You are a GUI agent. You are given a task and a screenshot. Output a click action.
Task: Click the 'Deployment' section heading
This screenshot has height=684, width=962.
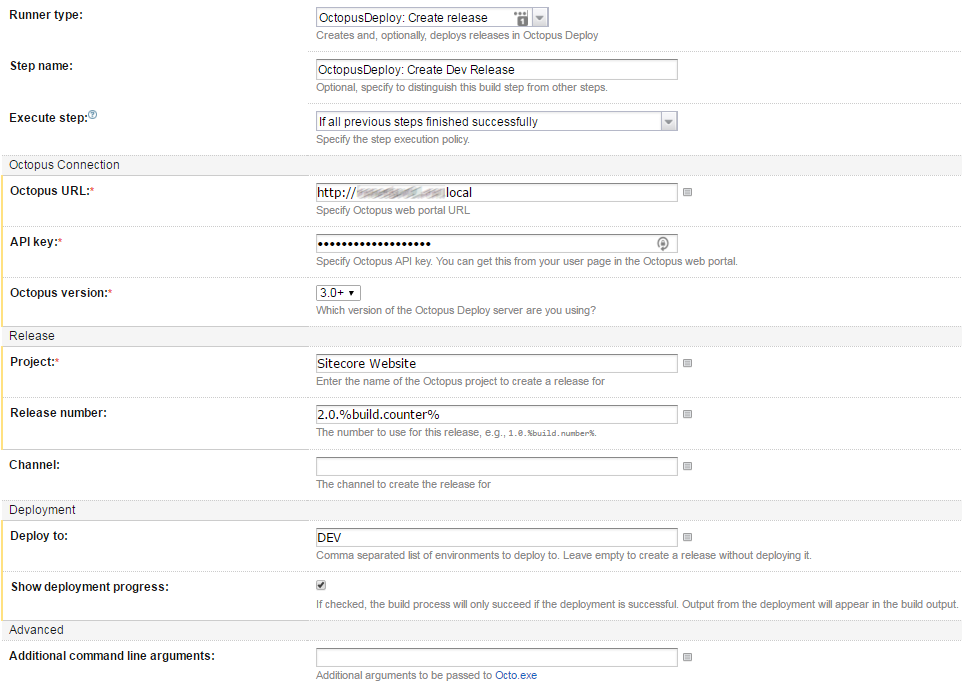coord(42,510)
